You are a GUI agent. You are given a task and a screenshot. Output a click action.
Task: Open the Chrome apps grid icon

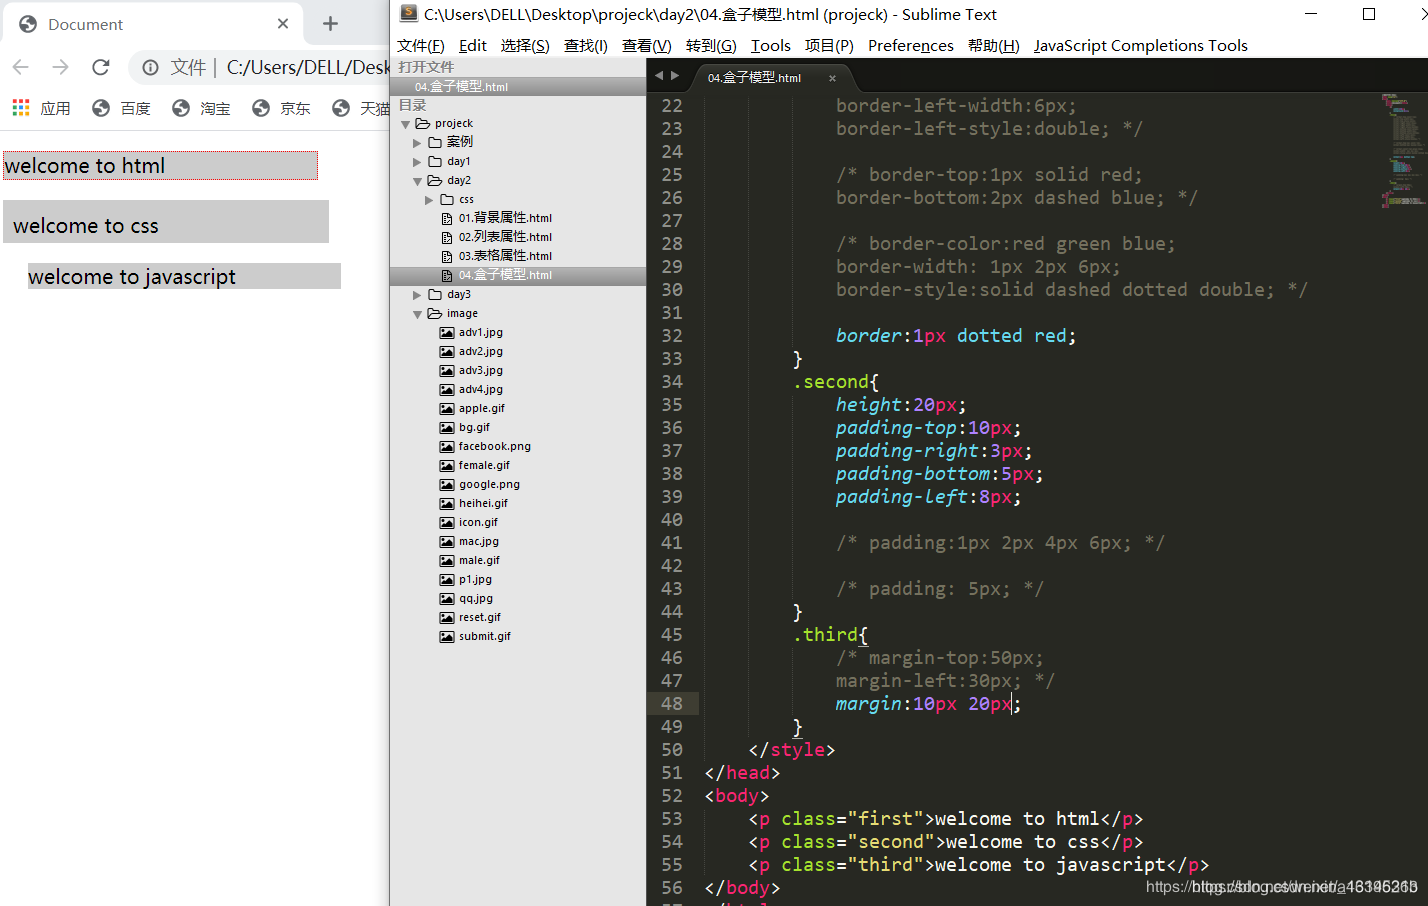[21, 107]
